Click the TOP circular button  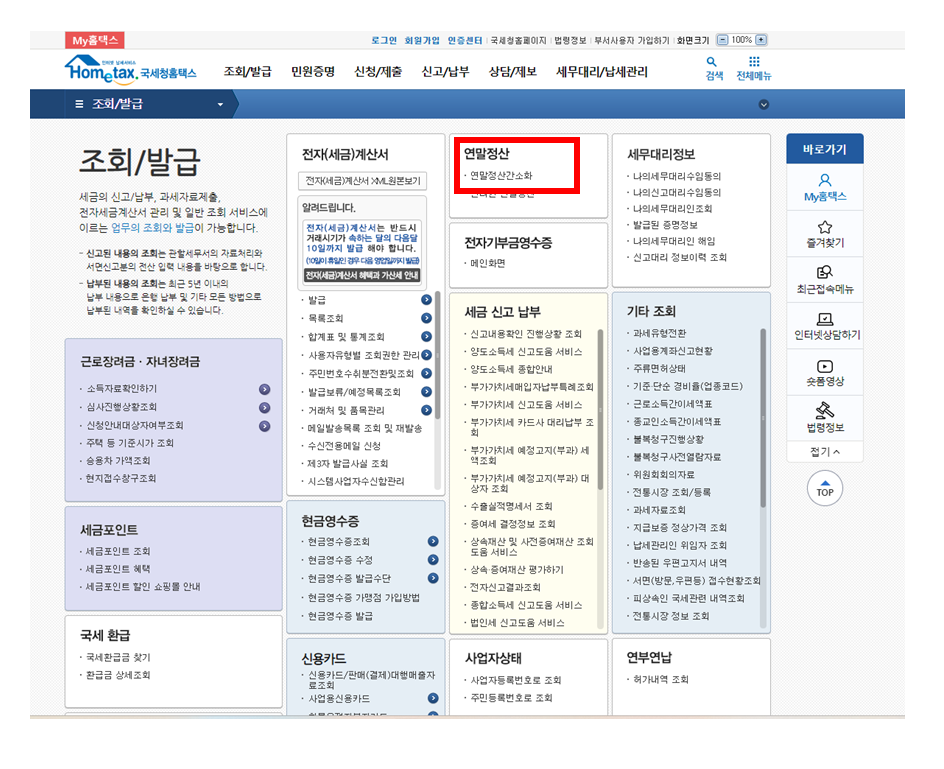pos(826,489)
